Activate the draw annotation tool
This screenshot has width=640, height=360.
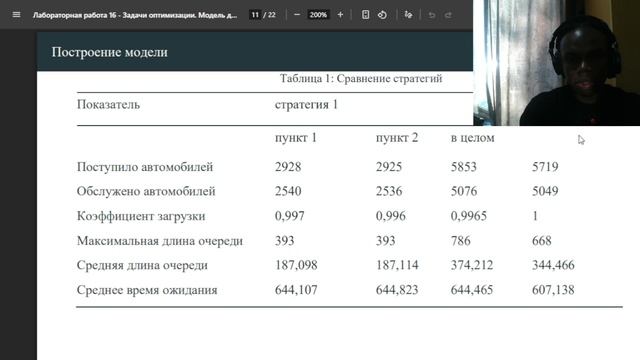[x=408, y=15]
